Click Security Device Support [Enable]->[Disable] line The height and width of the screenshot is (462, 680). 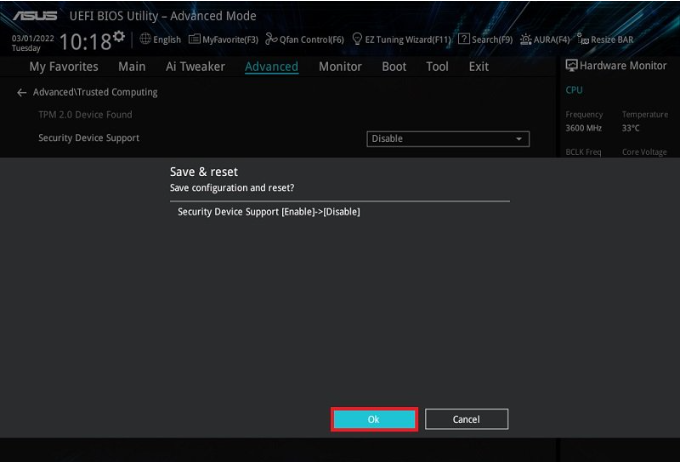[x=269, y=212]
